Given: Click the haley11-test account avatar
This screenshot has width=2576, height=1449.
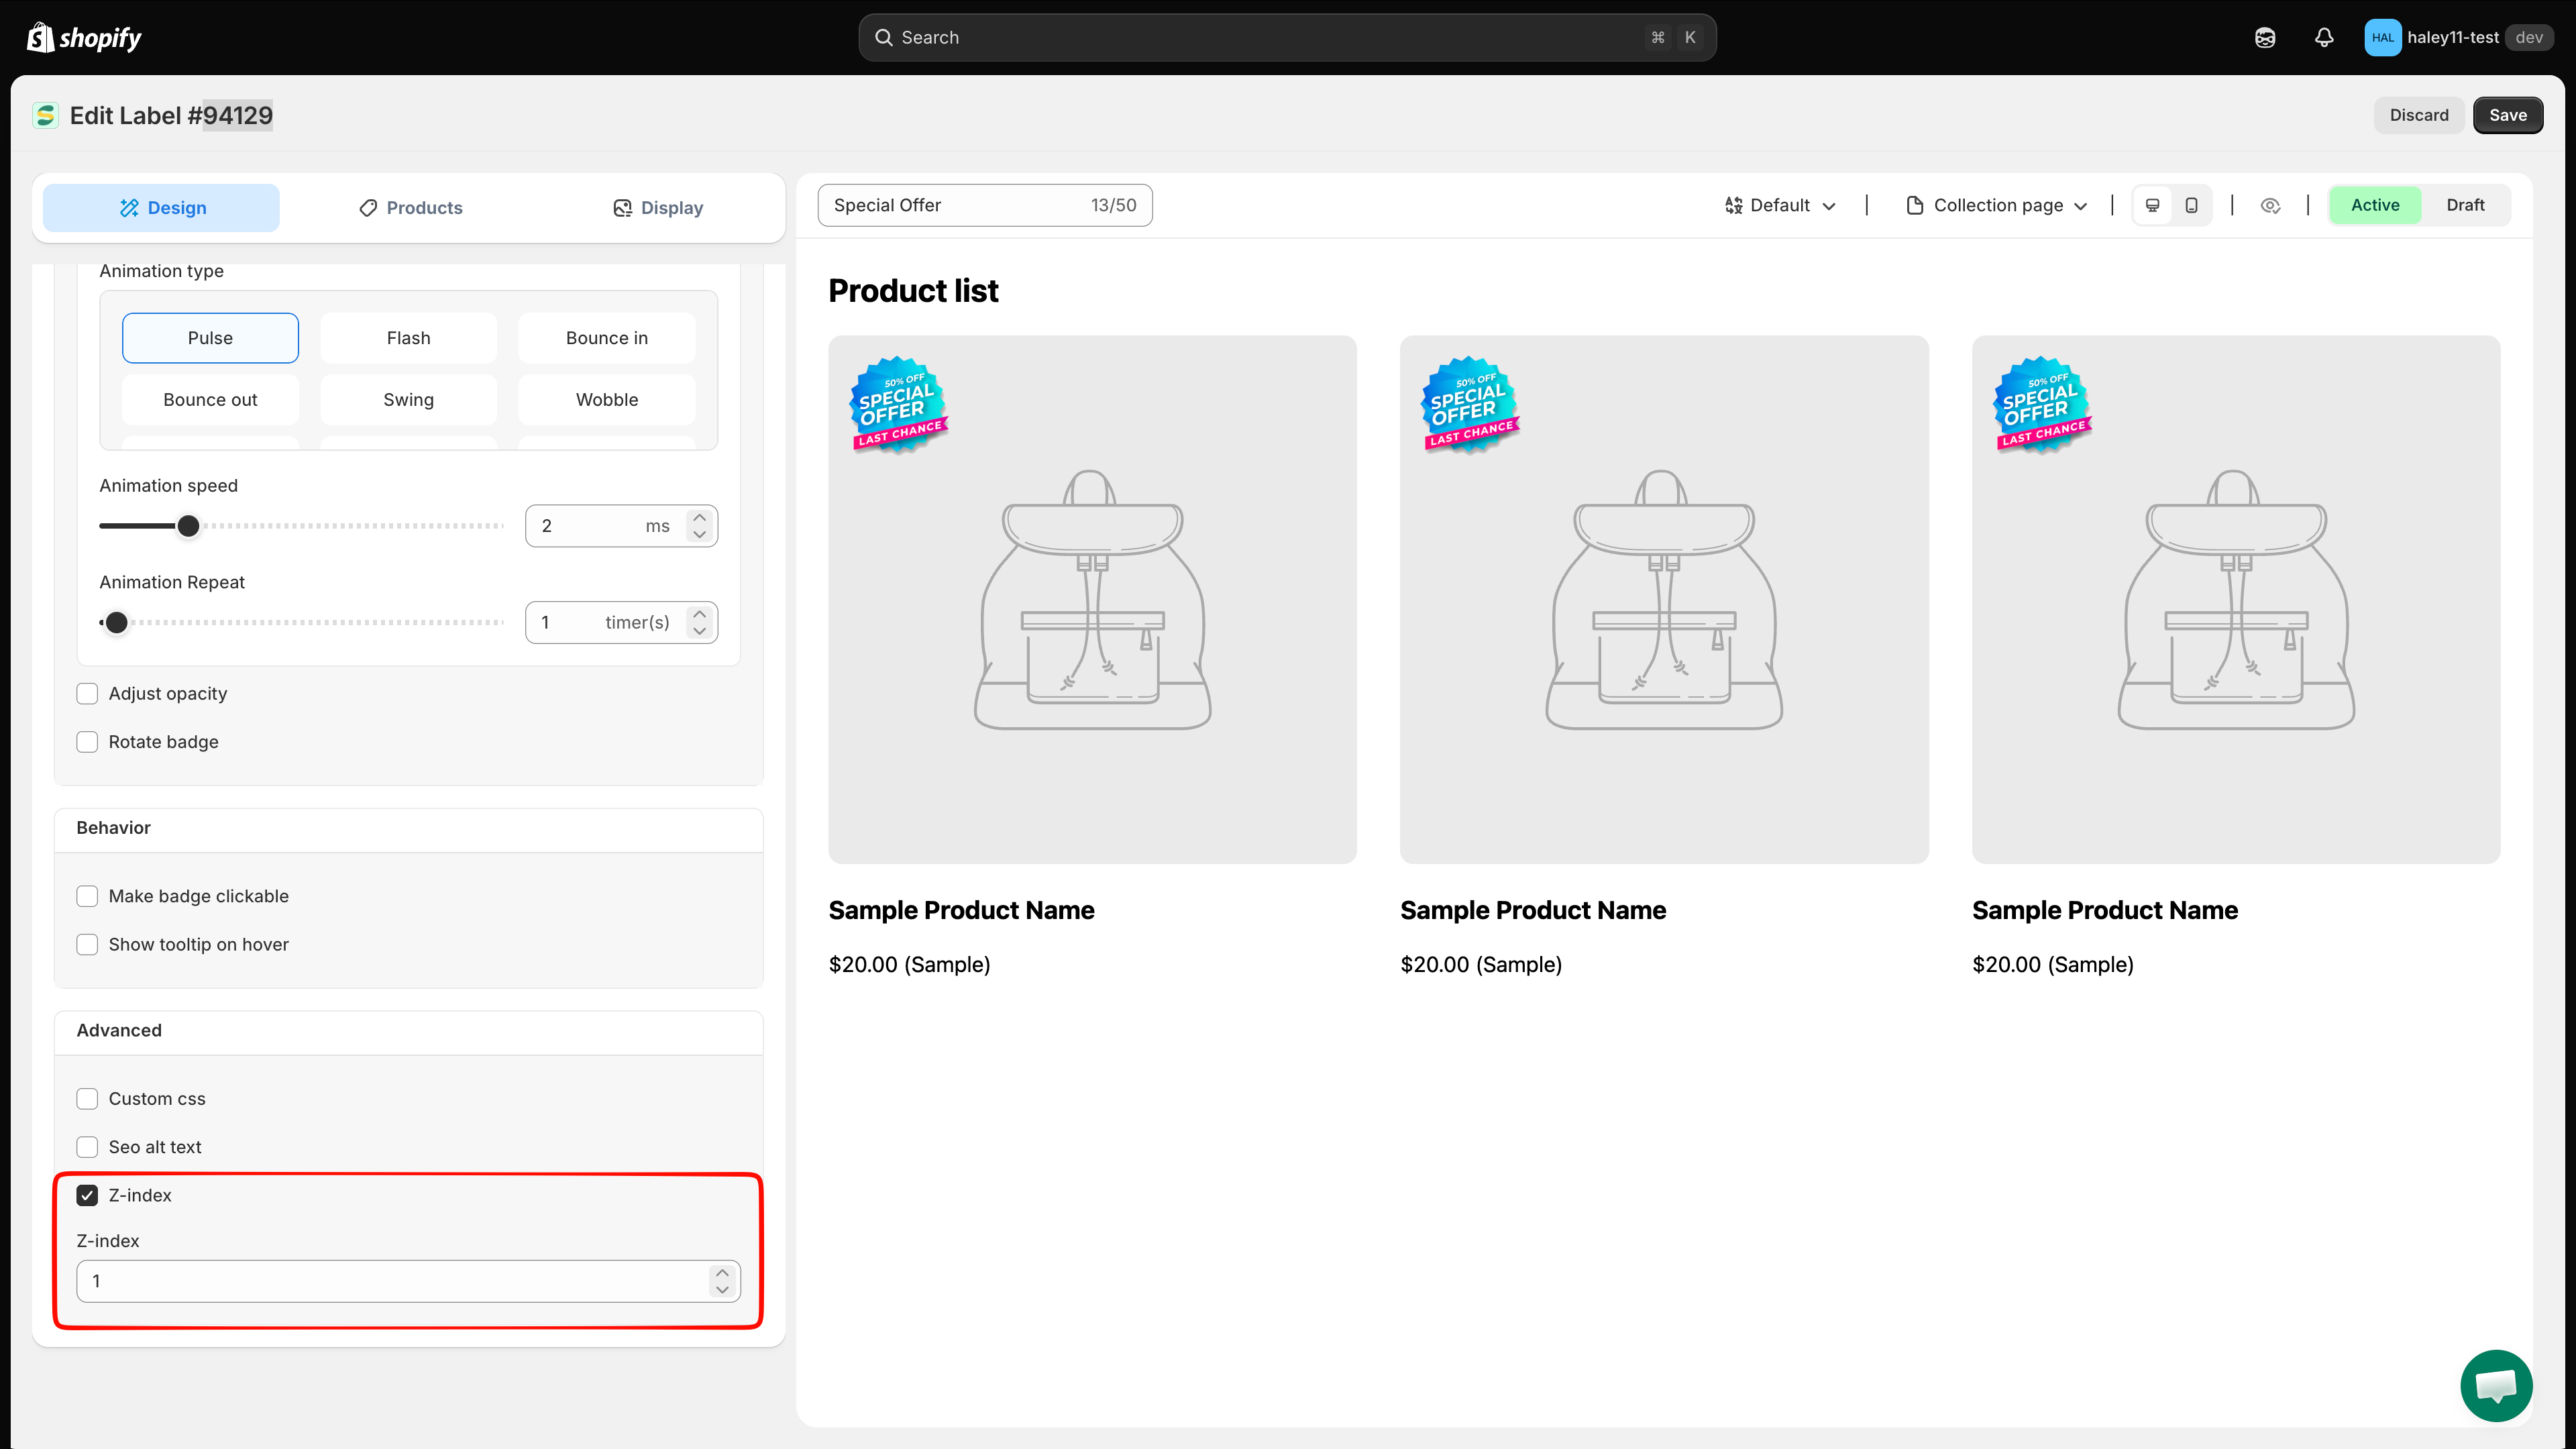Looking at the screenshot, I should [x=2382, y=37].
